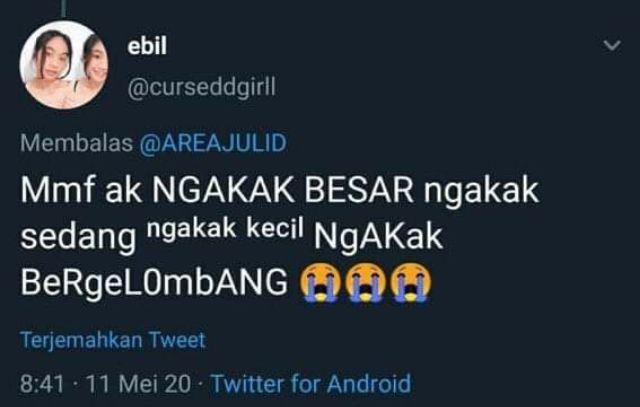Click the third crying emoji
Image resolution: width=640 pixels, height=407 pixels.
[x=411, y=282]
